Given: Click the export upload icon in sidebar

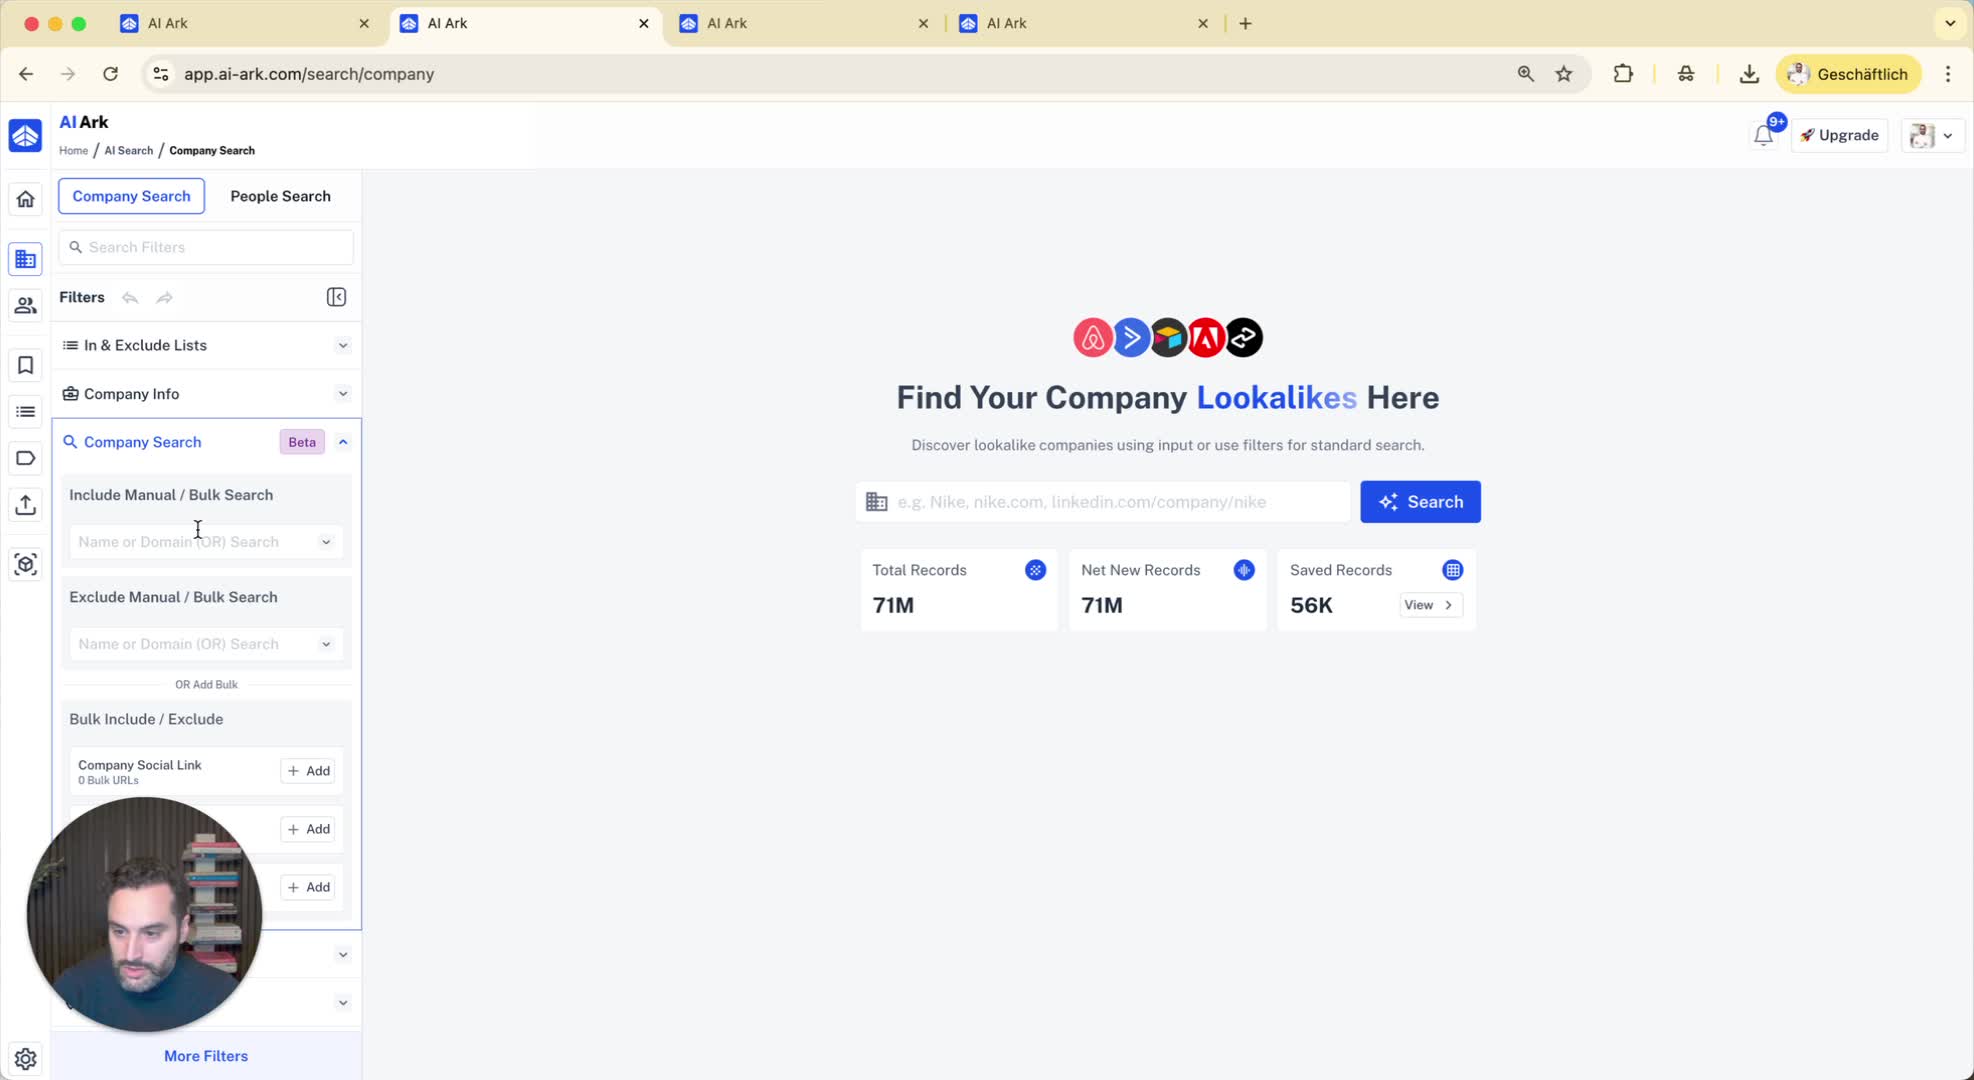Looking at the screenshot, I should pyautogui.click(x=25, y=504).
